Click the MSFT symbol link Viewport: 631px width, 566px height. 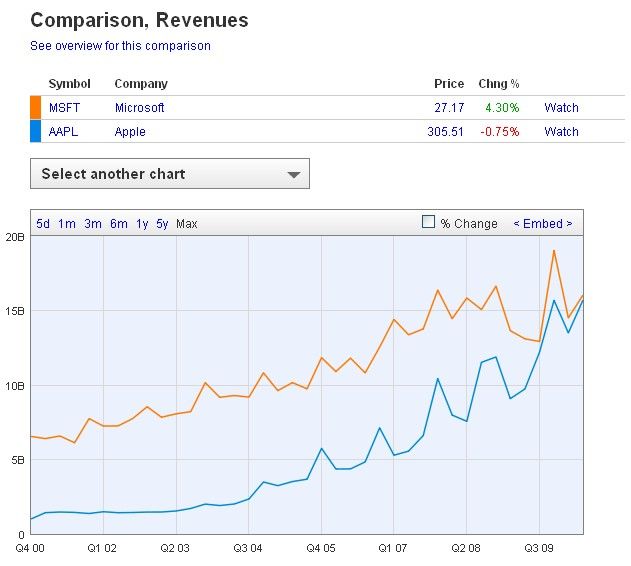pos(64,107)
